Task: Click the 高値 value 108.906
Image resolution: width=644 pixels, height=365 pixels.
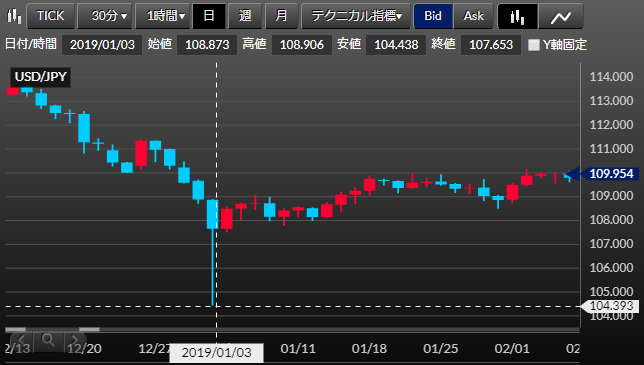Action: [x=302, y=44]
